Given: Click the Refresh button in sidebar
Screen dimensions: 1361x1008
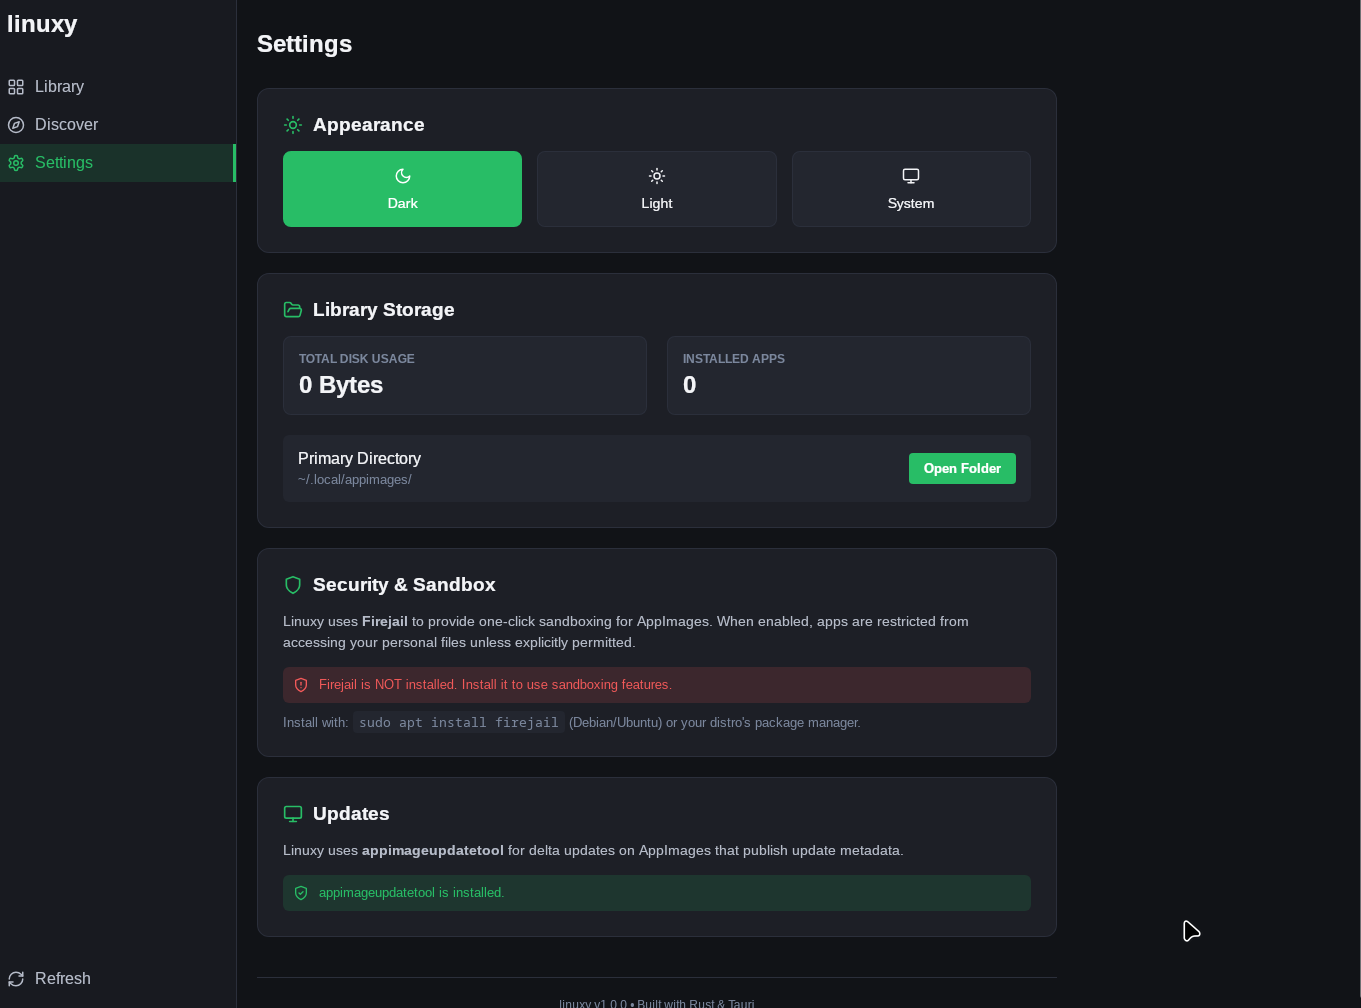Looking at the screenshot, I should point(117,978).
